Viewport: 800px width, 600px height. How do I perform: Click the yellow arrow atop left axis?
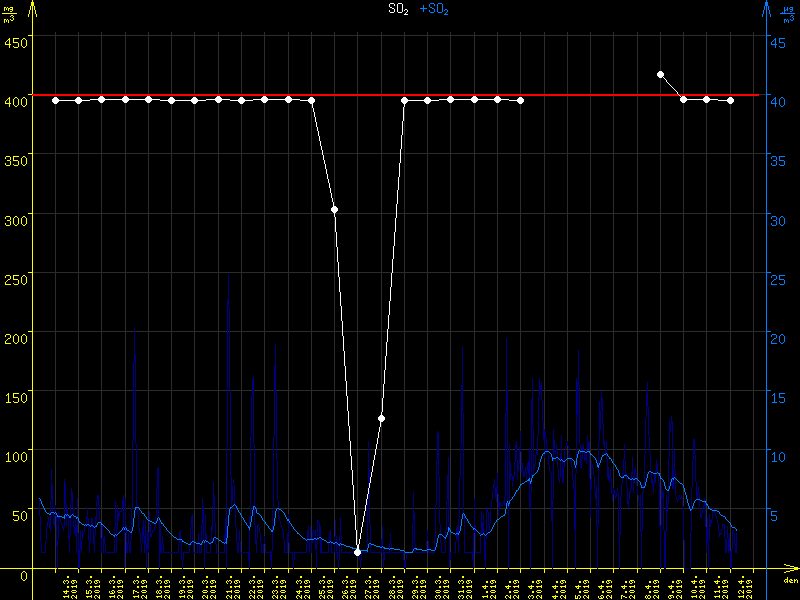click(35, 8)
